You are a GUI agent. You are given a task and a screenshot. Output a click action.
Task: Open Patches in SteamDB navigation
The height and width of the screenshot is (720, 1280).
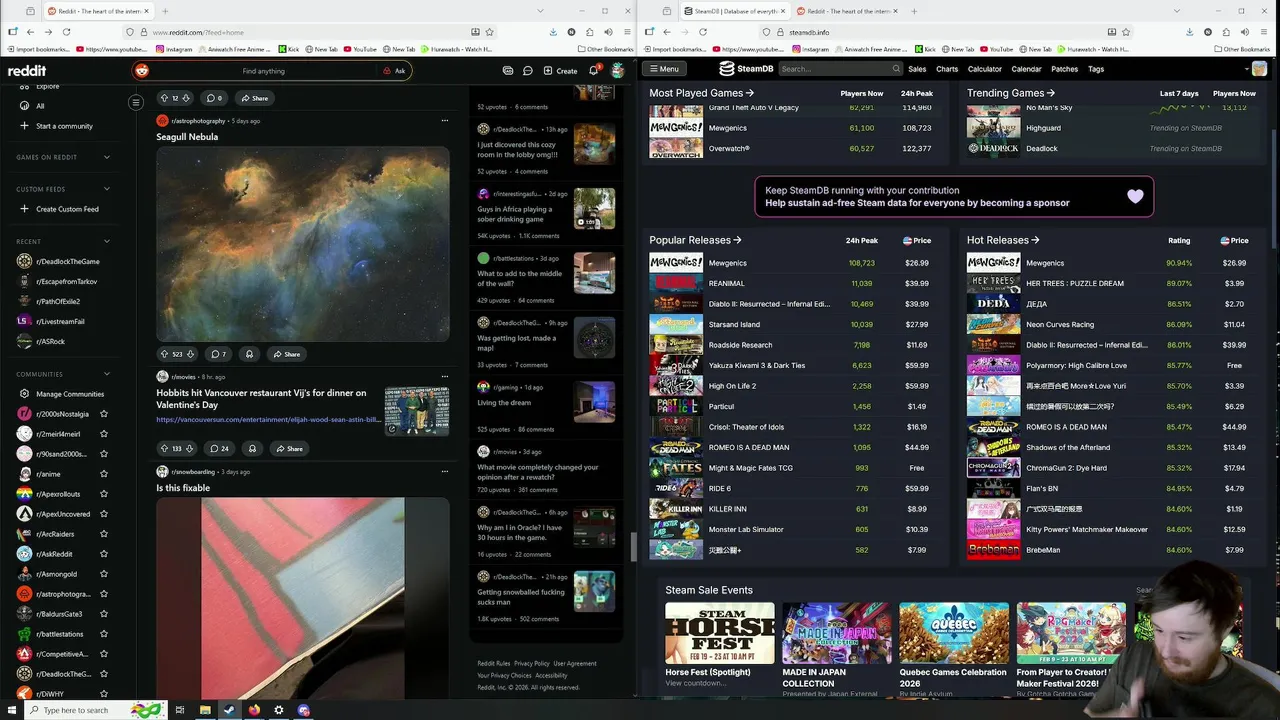click(1064, 69)
